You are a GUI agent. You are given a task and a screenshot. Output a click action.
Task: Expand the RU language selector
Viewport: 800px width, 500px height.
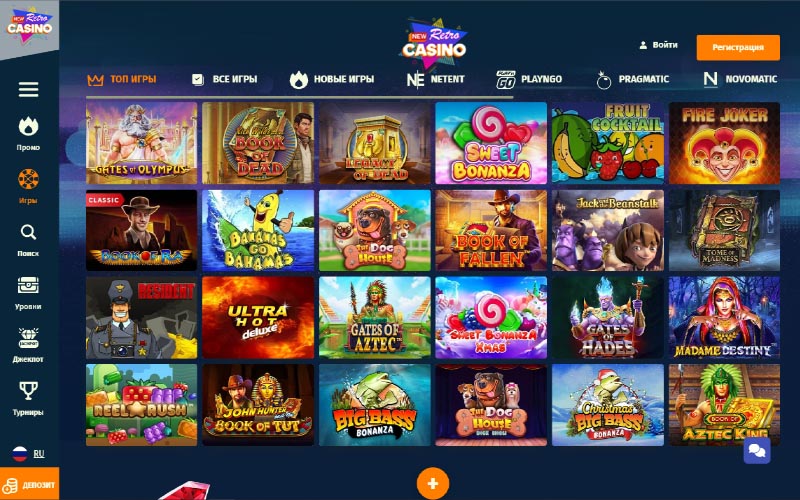click(29, 454)
